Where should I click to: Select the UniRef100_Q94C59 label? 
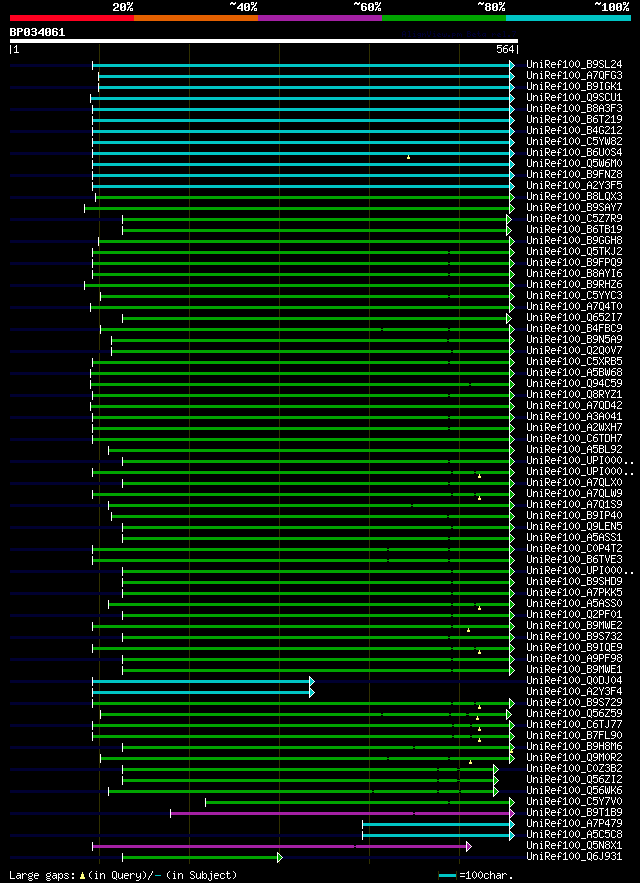574,383
